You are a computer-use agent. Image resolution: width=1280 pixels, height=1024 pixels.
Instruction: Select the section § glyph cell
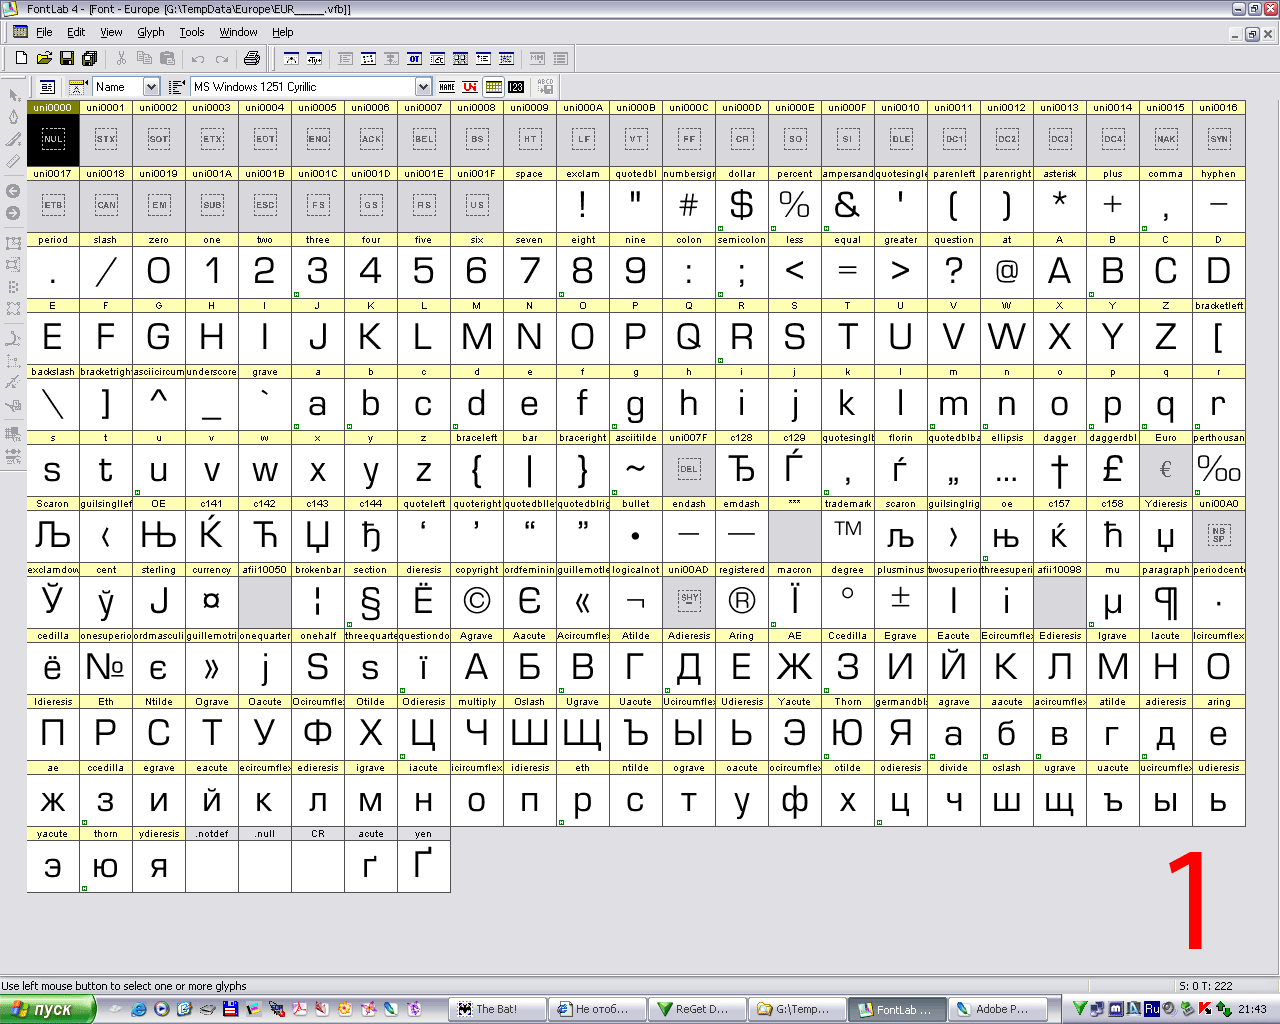tap(370, 595)
